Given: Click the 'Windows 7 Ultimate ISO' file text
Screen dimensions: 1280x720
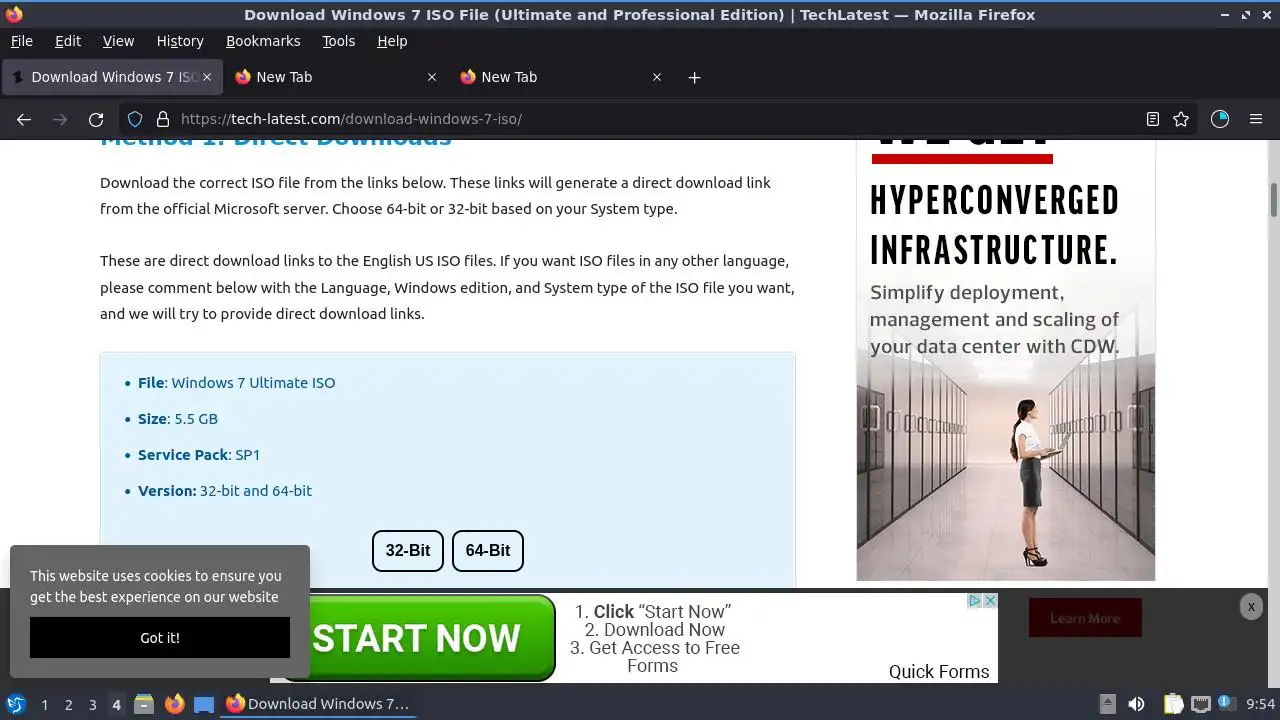Looking at the screenshot, I should tap(253, 383).
